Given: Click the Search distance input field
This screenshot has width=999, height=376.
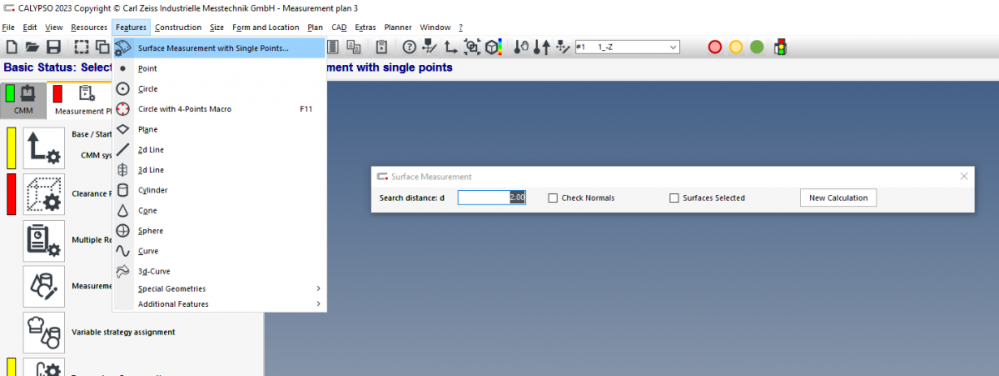Looking at the screenshot, I should (492, 198).
